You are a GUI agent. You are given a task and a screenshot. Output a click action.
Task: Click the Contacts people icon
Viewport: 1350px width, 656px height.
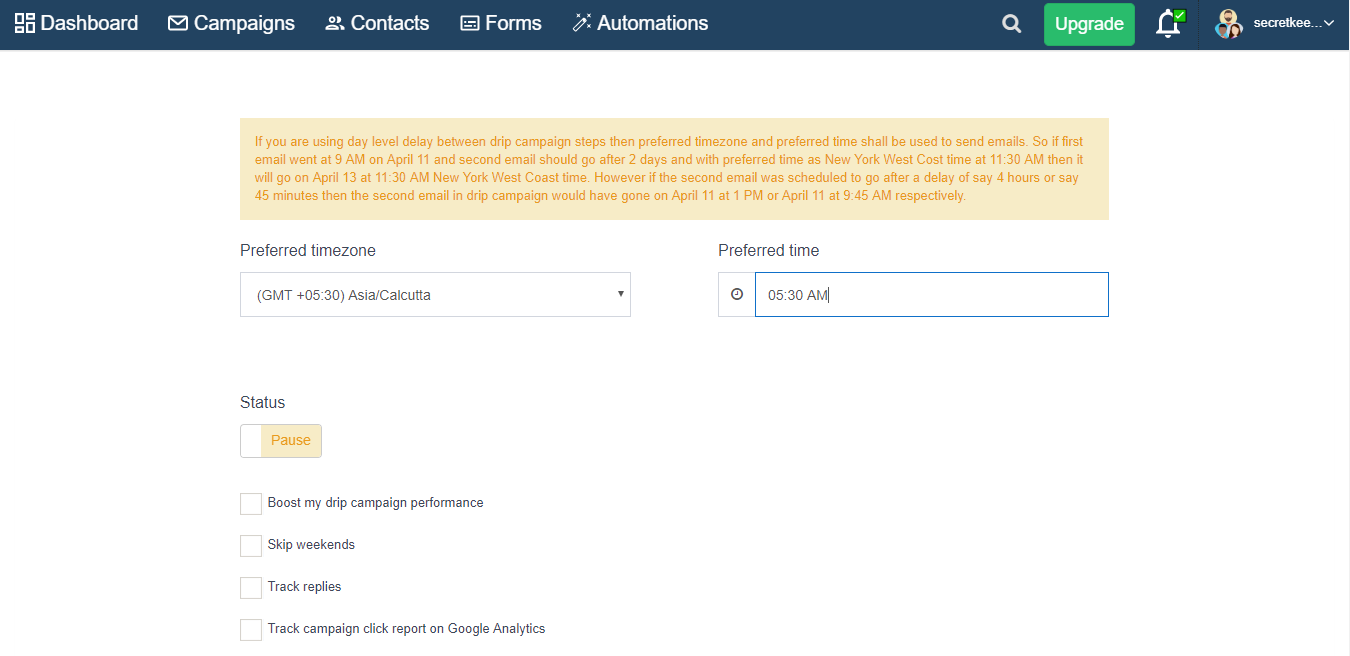coord(335,23)
